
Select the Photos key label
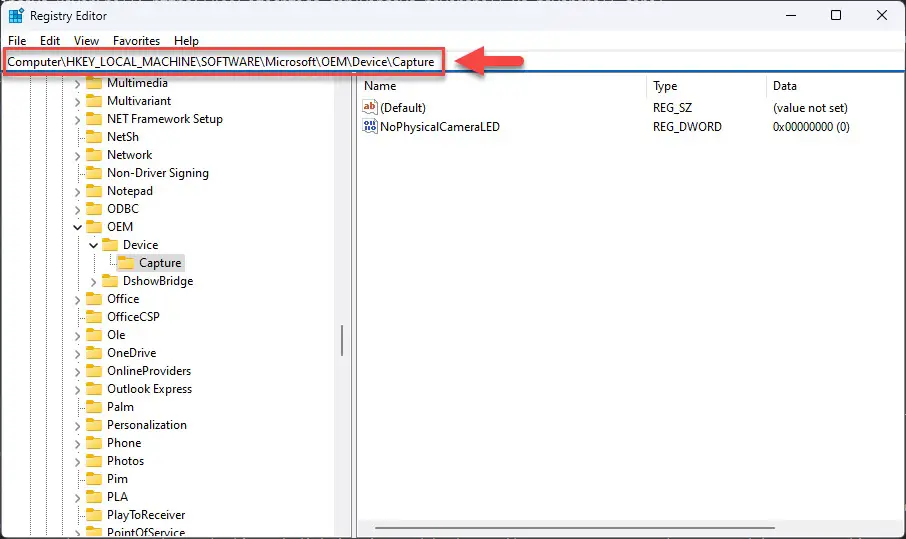[125, 461]
